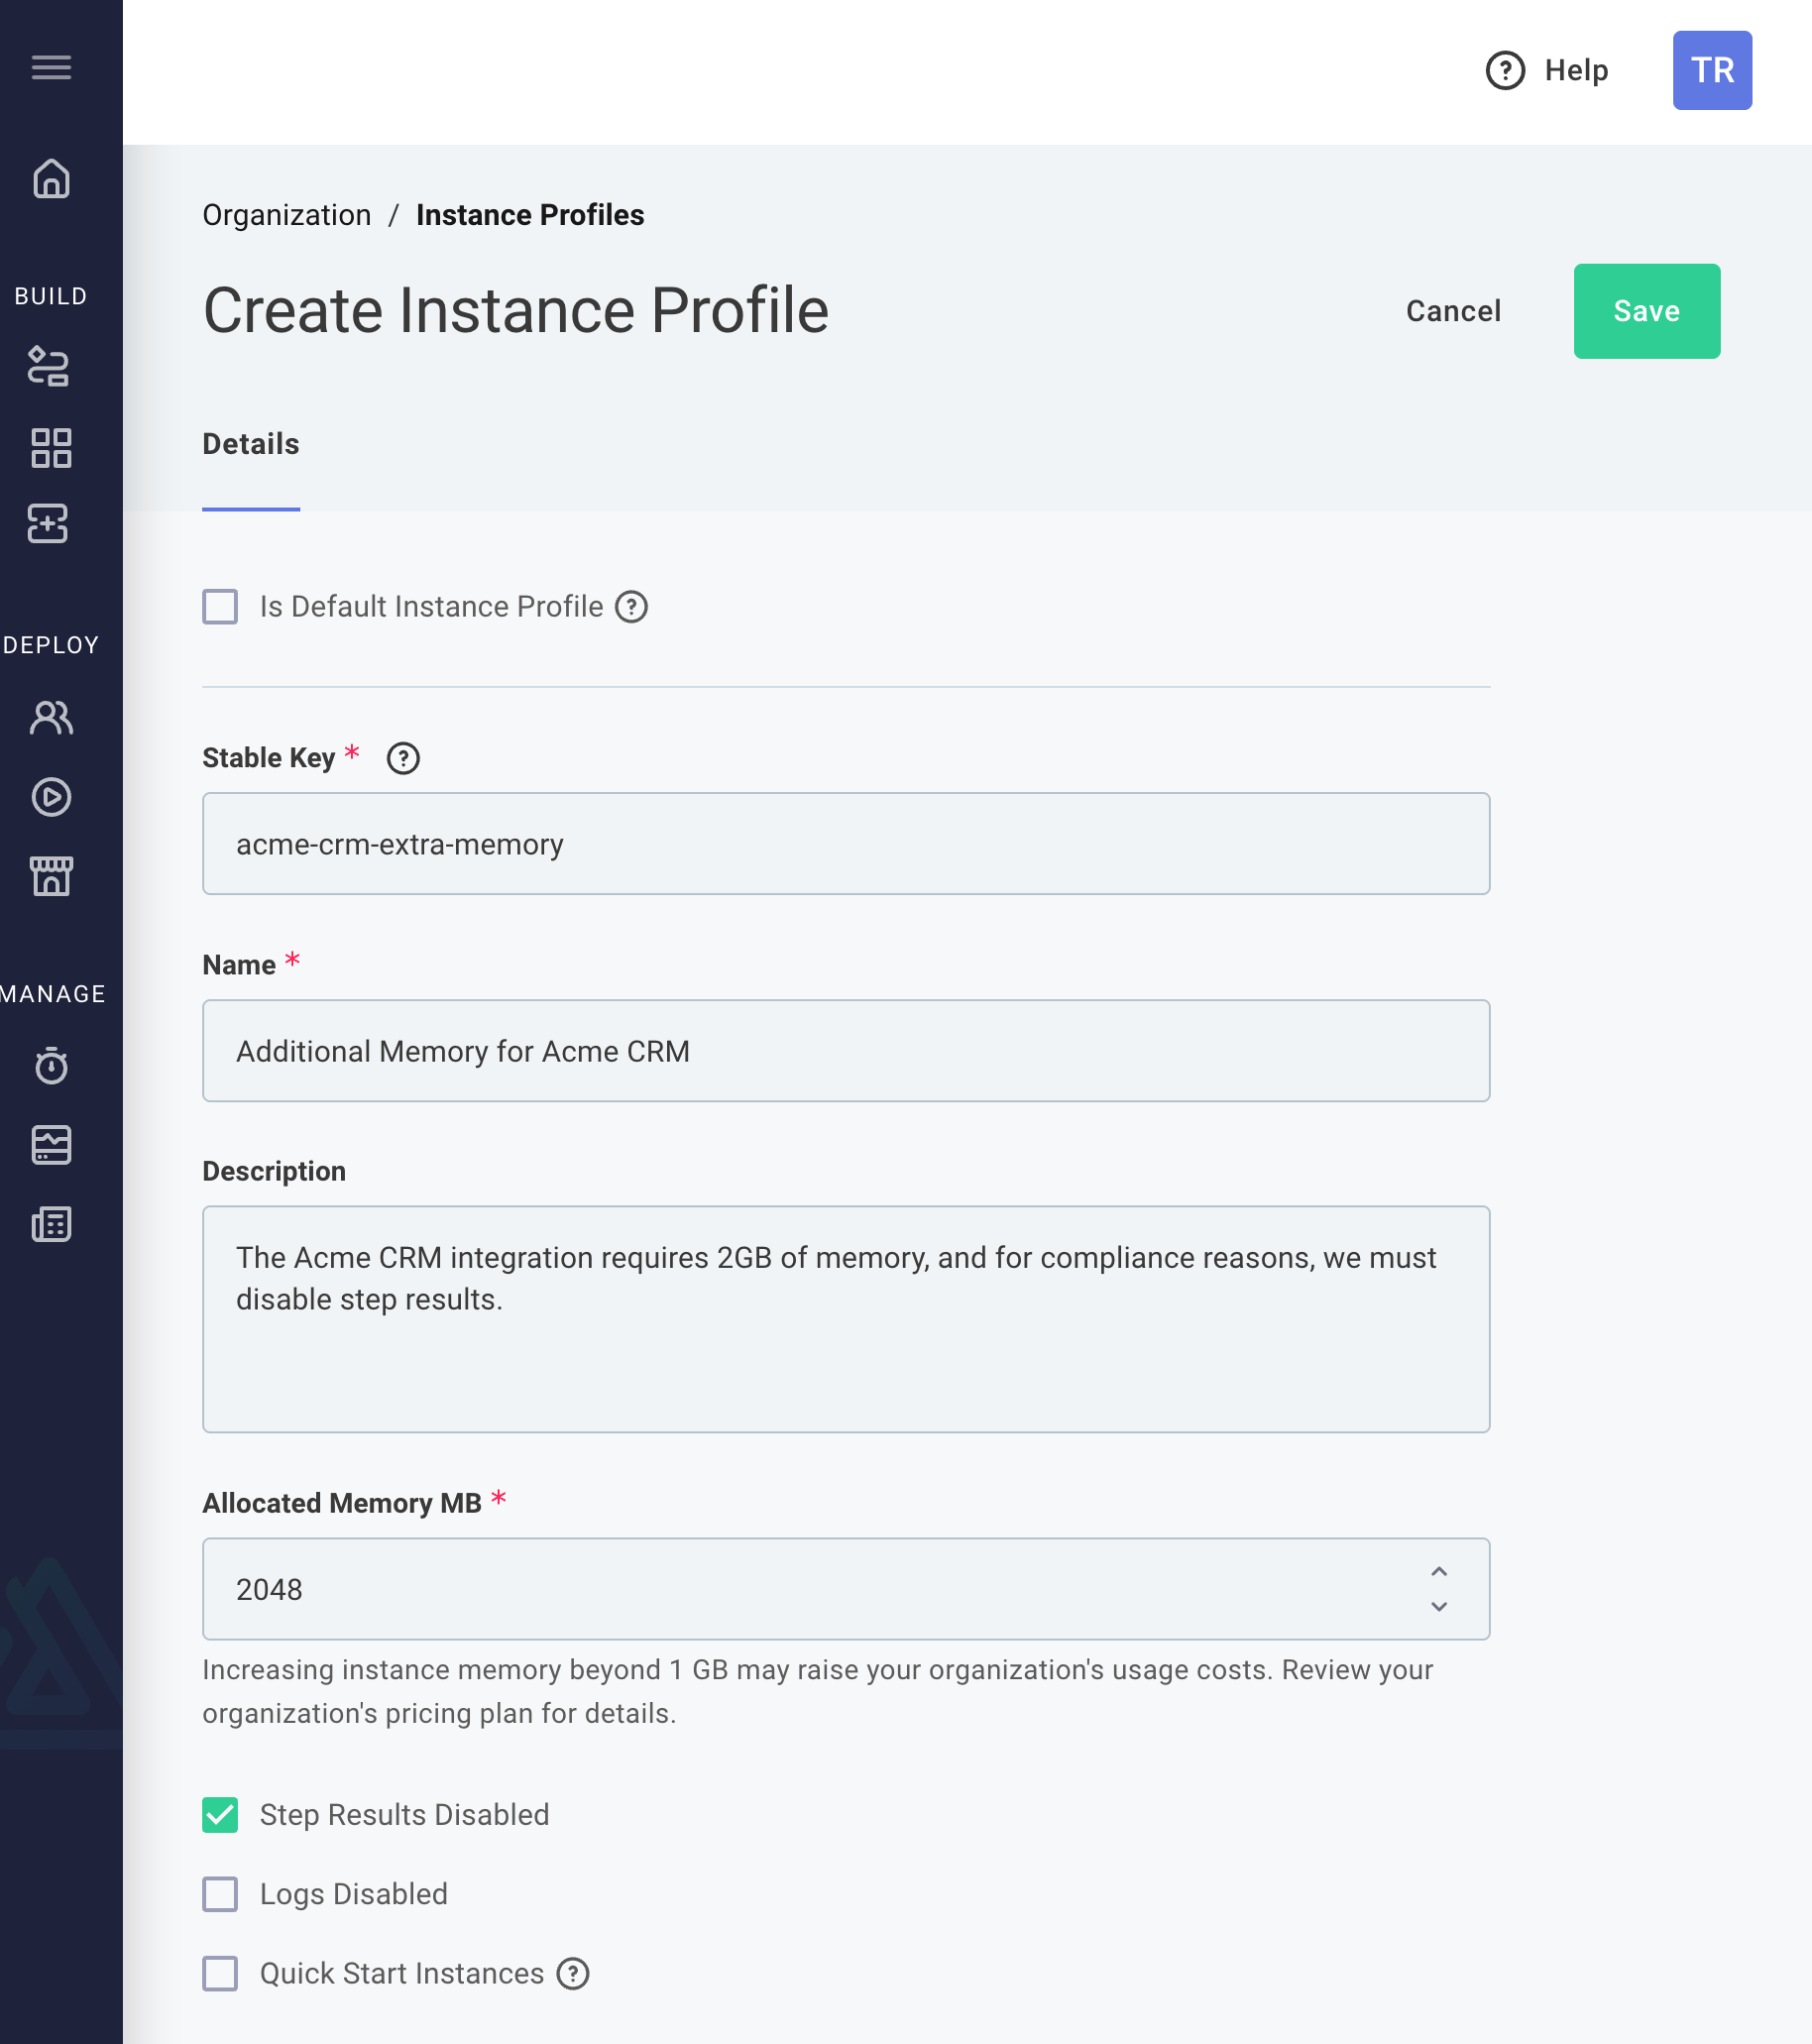The width and height of the screenshot is (1812, 2044).
Task: Open the Home dashboard from the sidebar
Action: [x=51, y=180]
